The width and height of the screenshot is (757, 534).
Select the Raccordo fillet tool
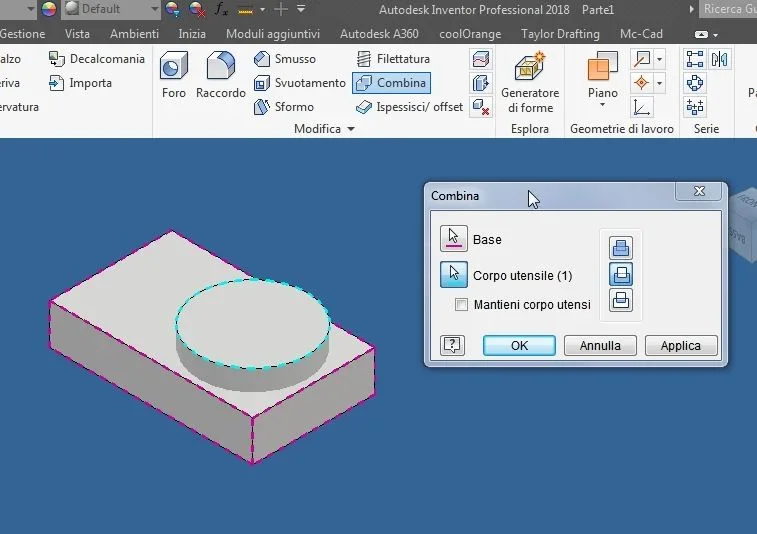[x=221, y=75]
